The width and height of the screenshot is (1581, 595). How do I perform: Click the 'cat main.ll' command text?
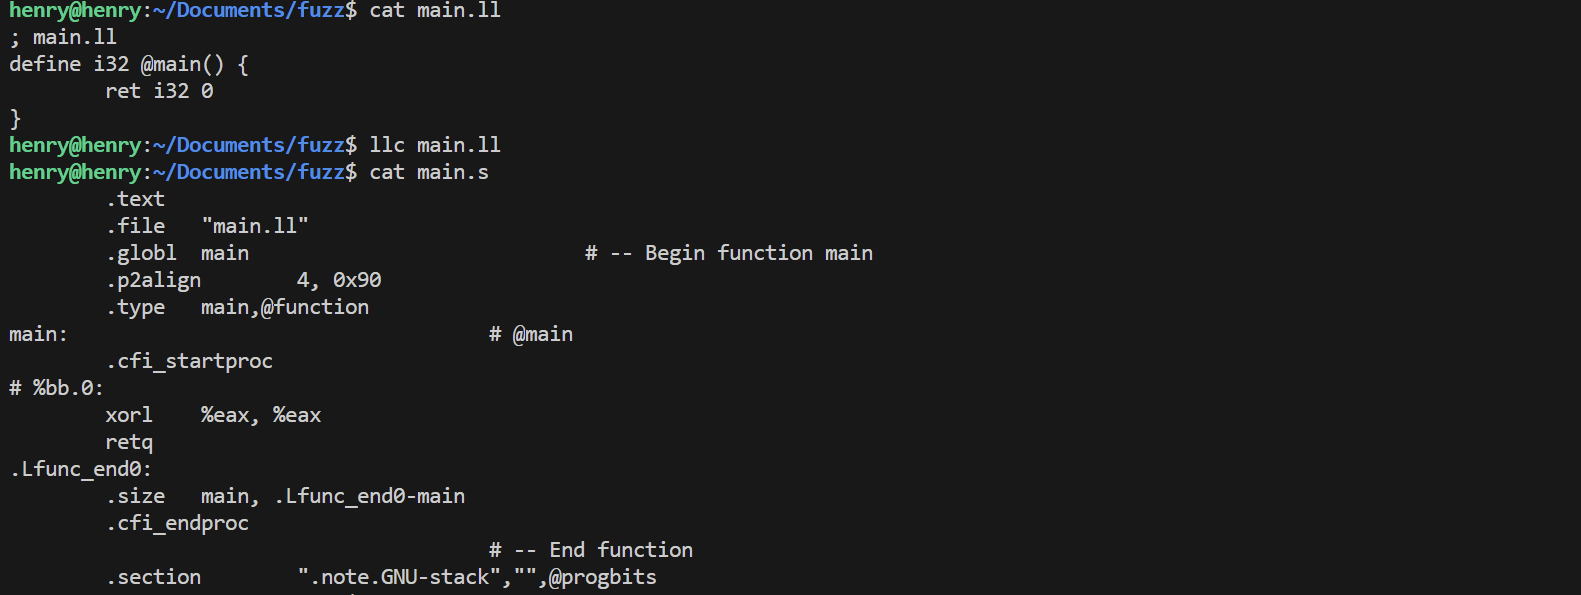point(435,11)
